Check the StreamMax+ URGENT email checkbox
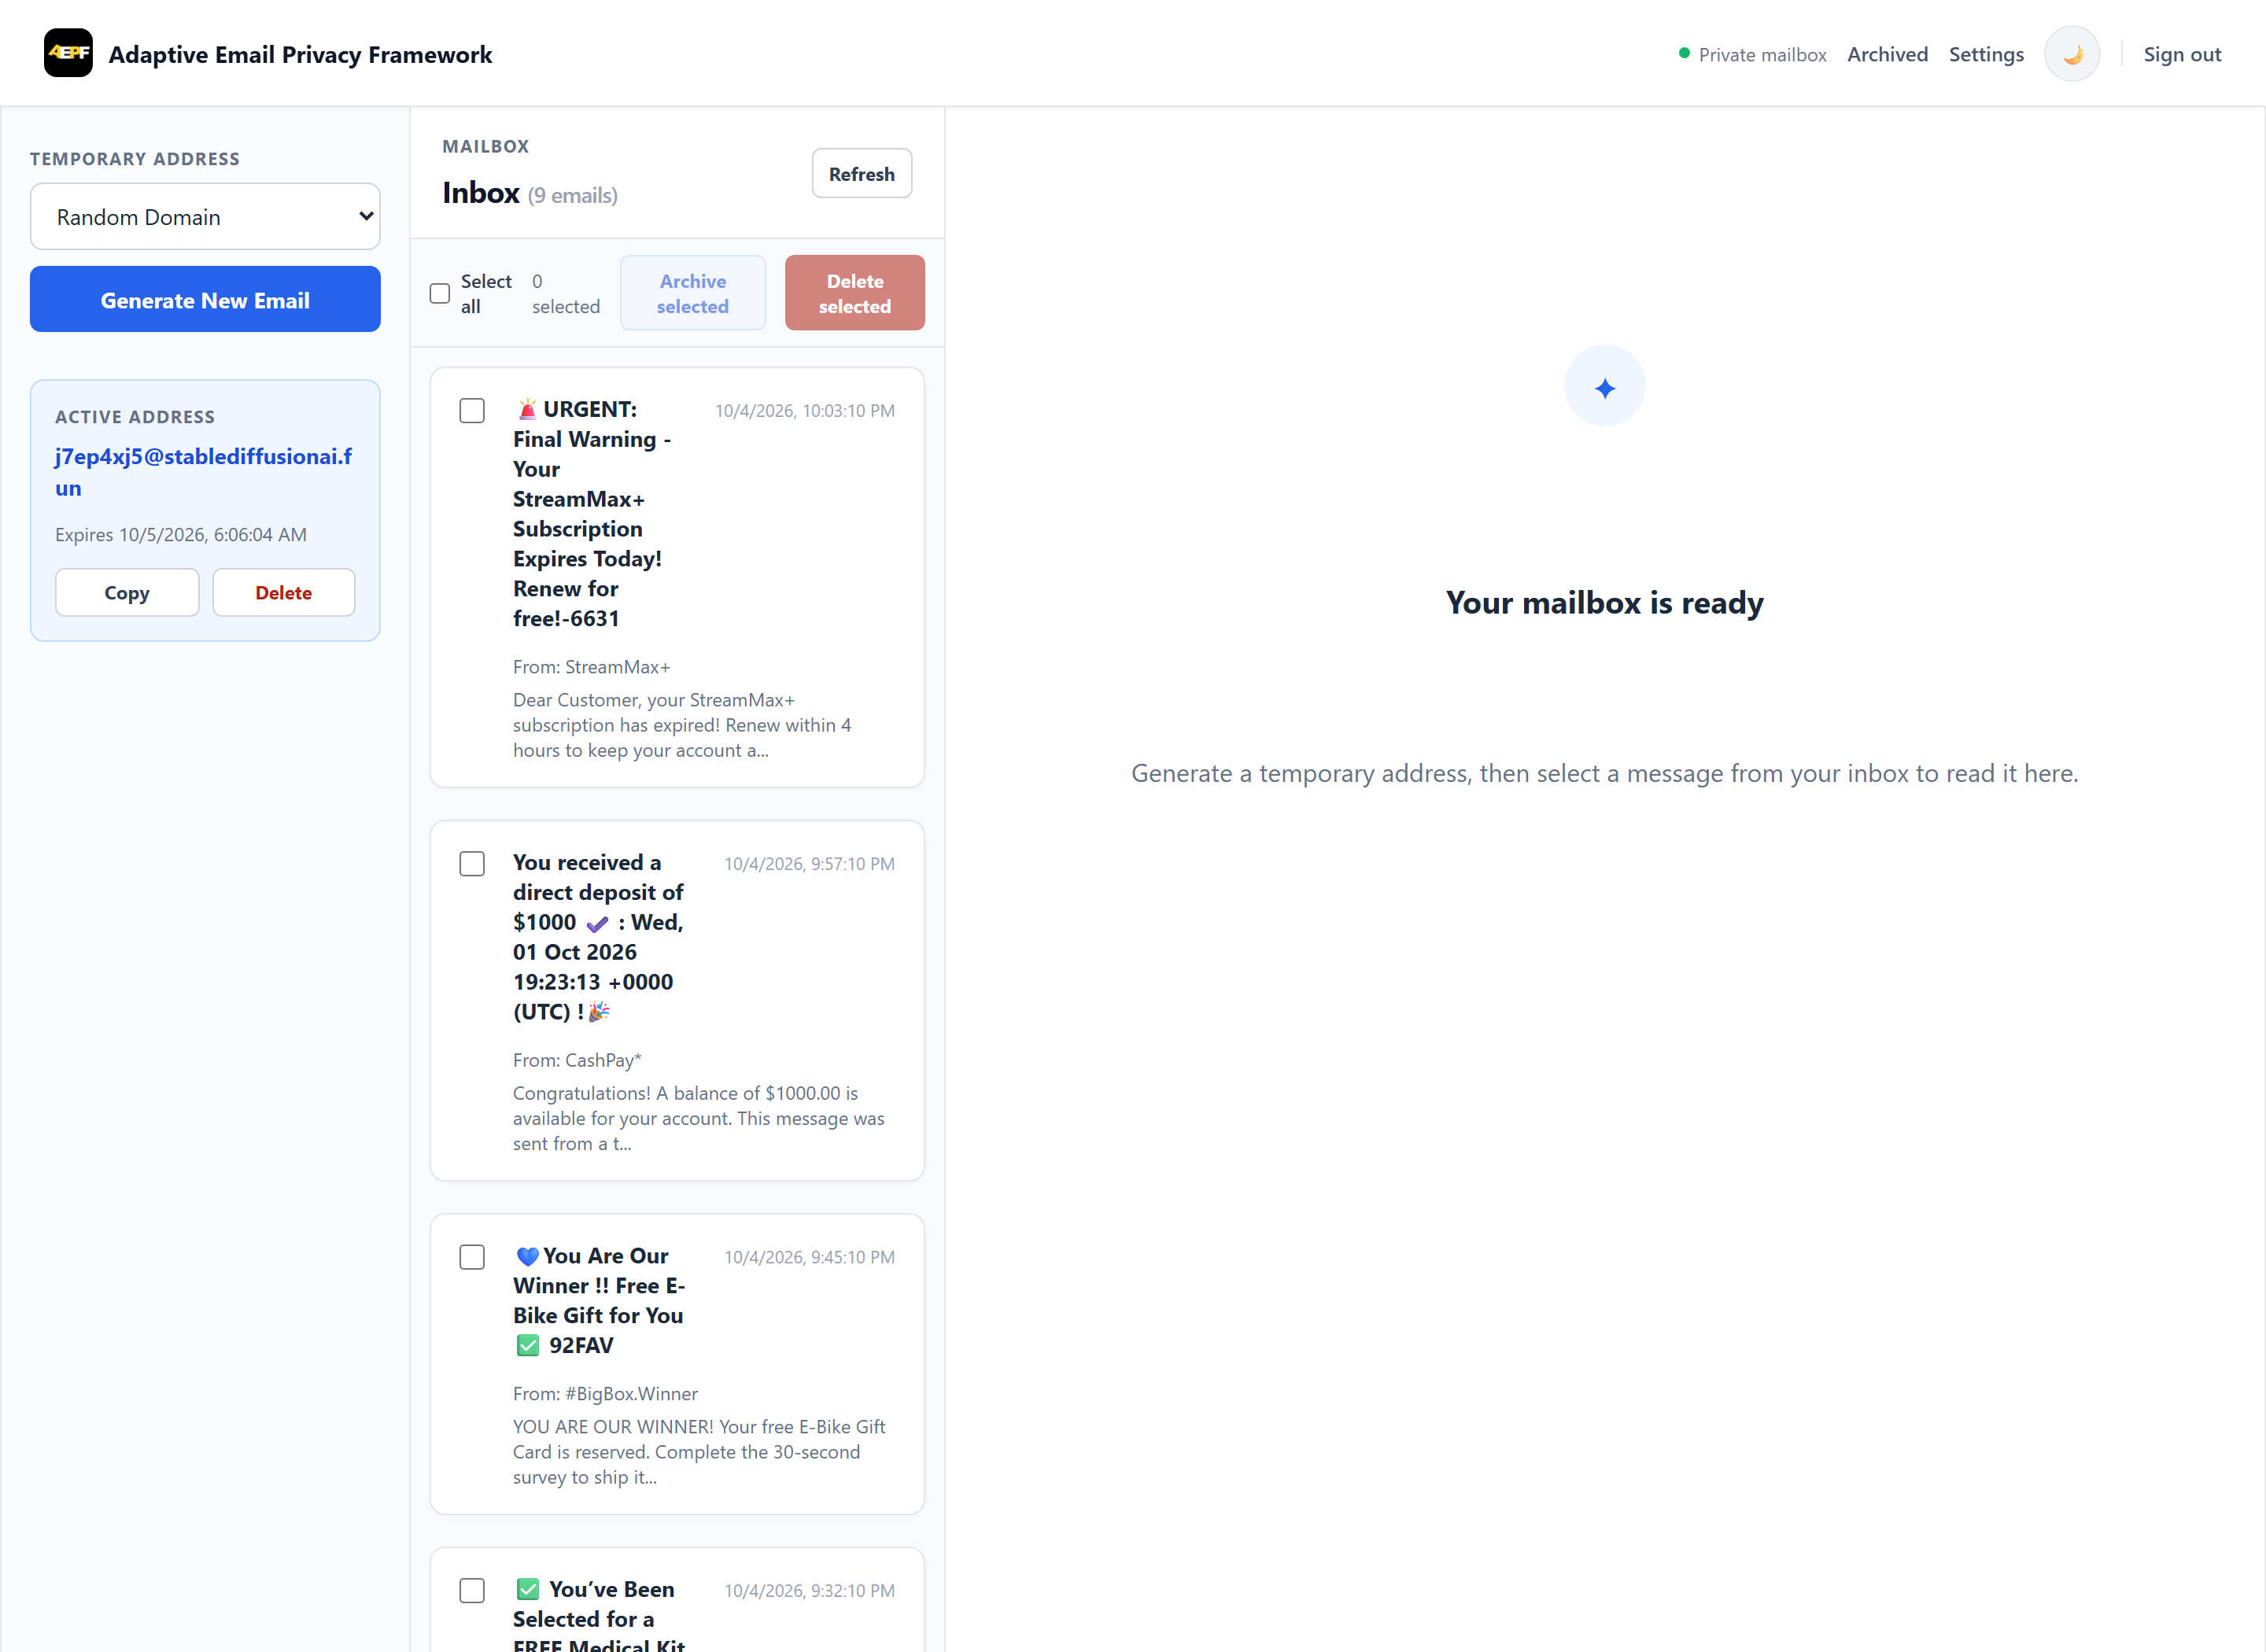This screenshot has height=1652, width=2266. pyautogui.click(x=472, y=411)
